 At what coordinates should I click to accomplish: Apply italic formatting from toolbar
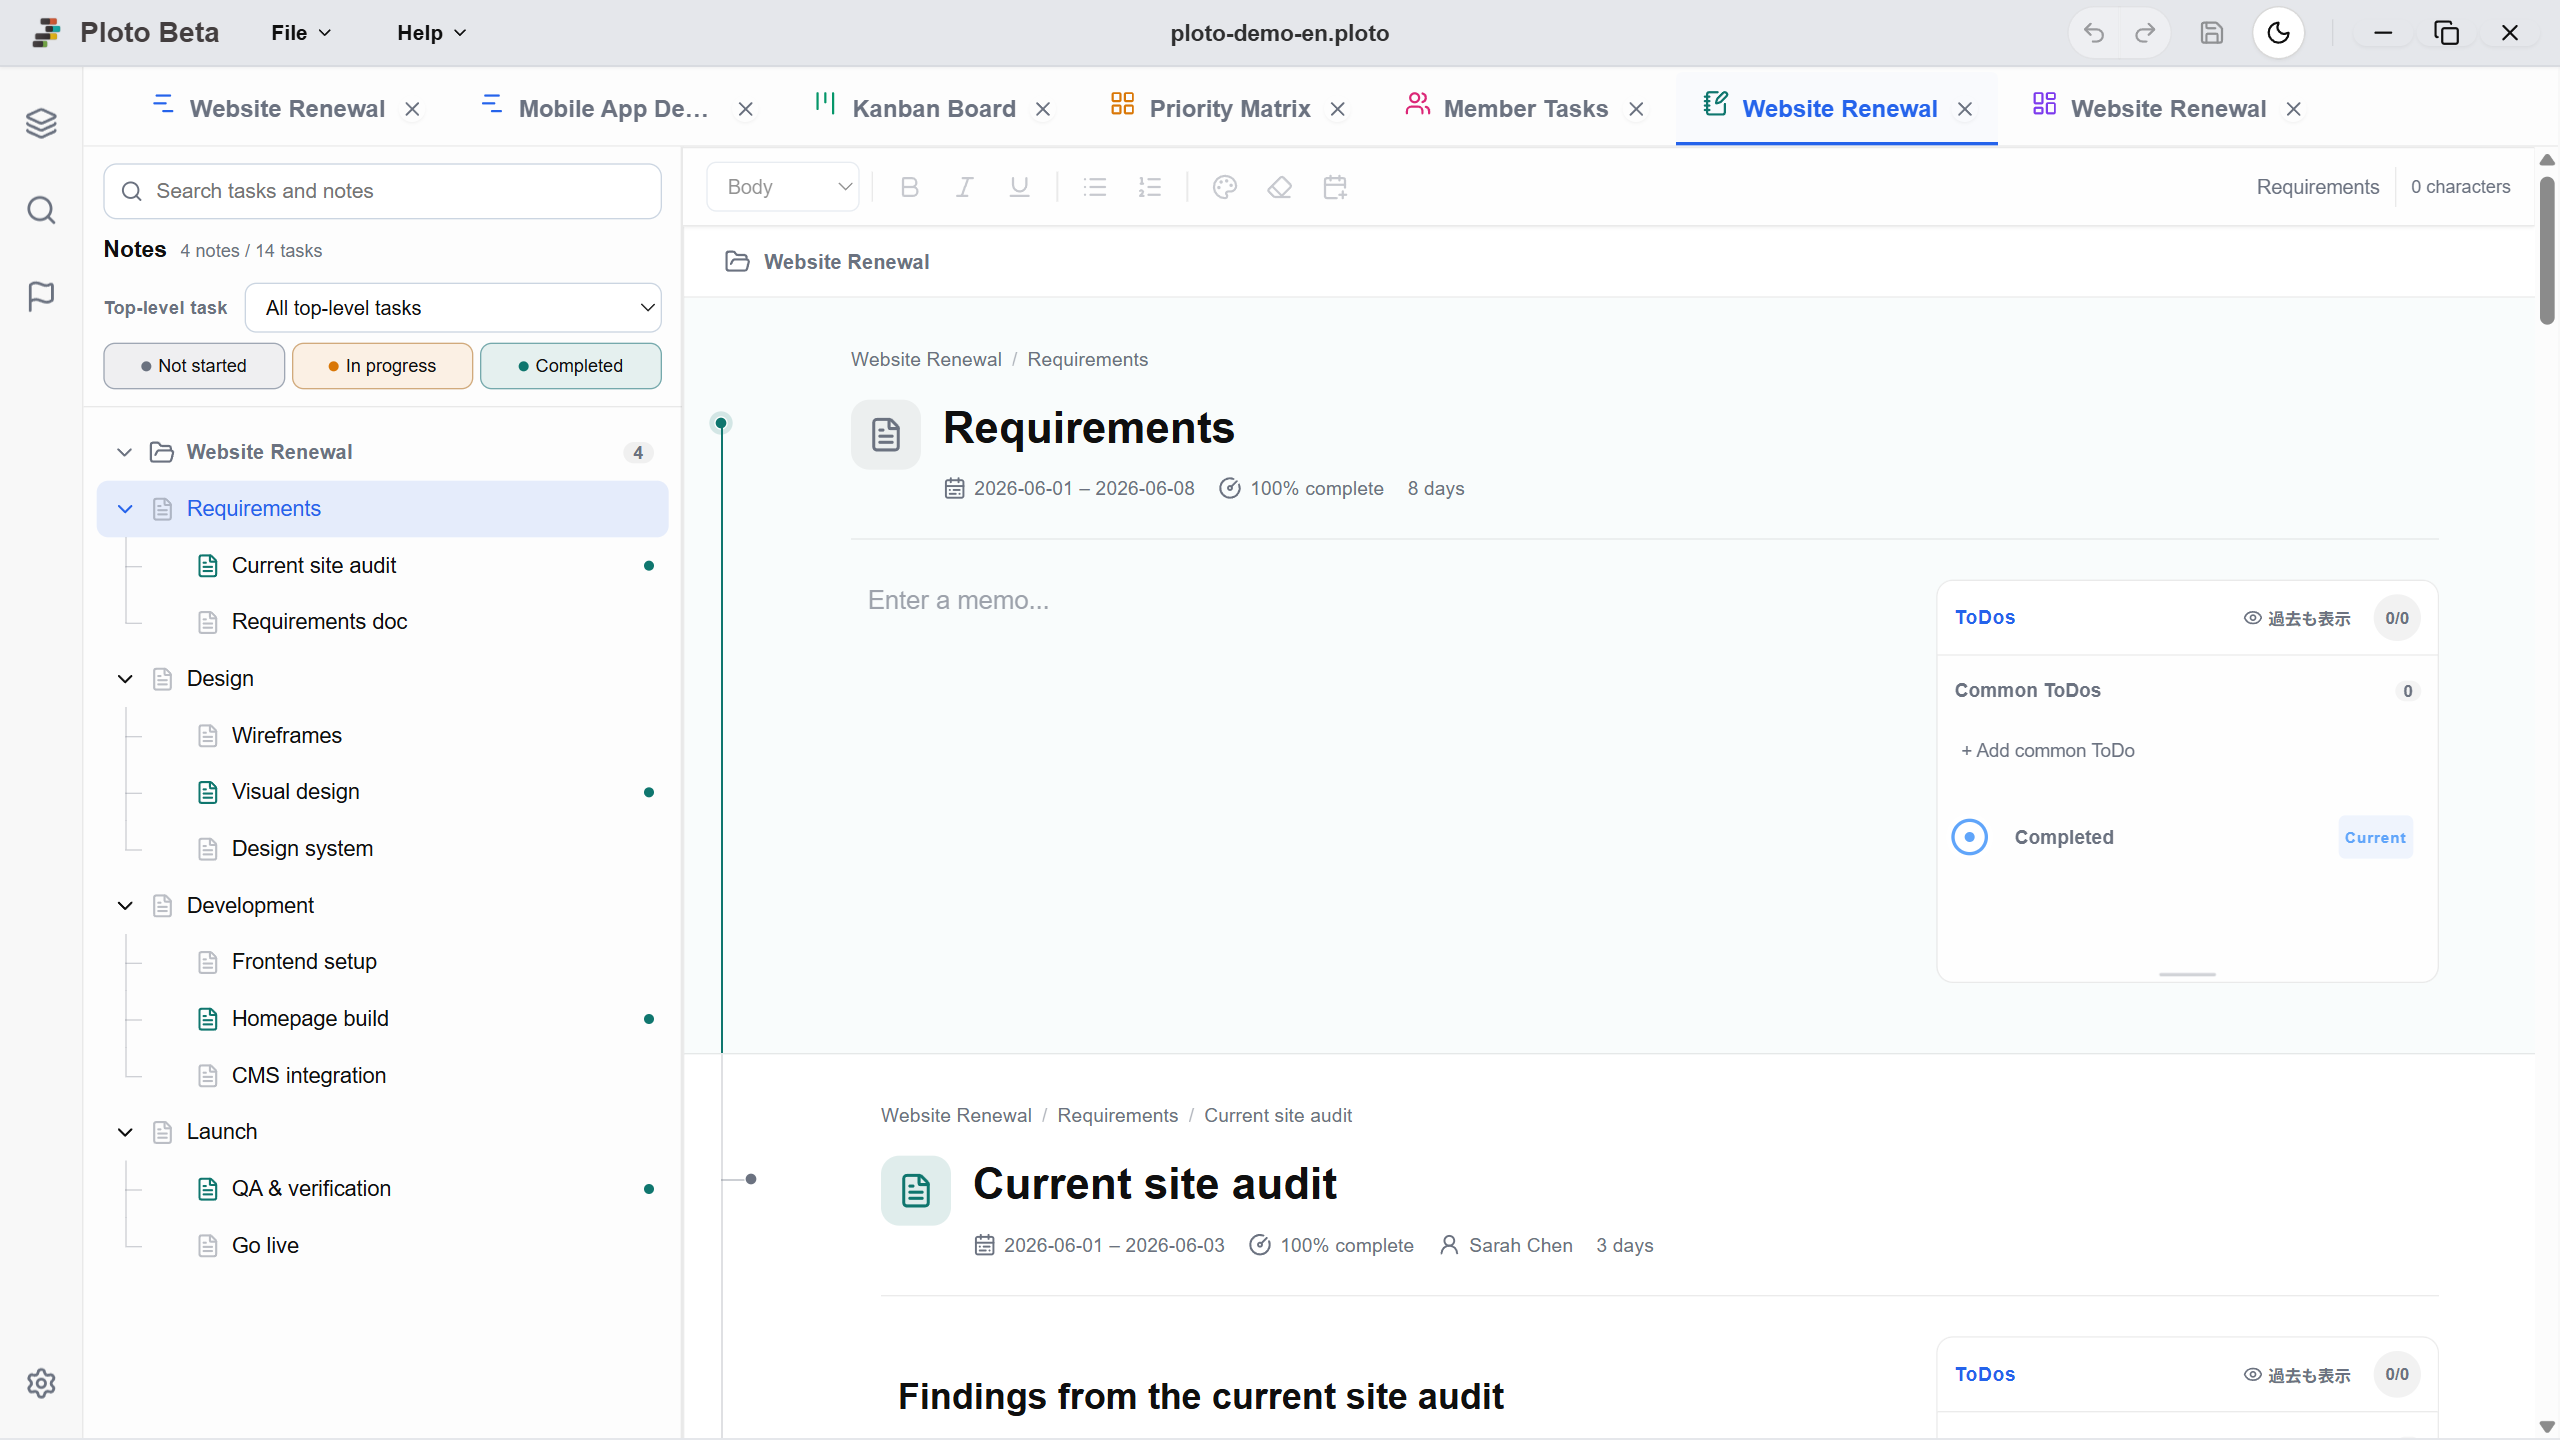point(964,187)
